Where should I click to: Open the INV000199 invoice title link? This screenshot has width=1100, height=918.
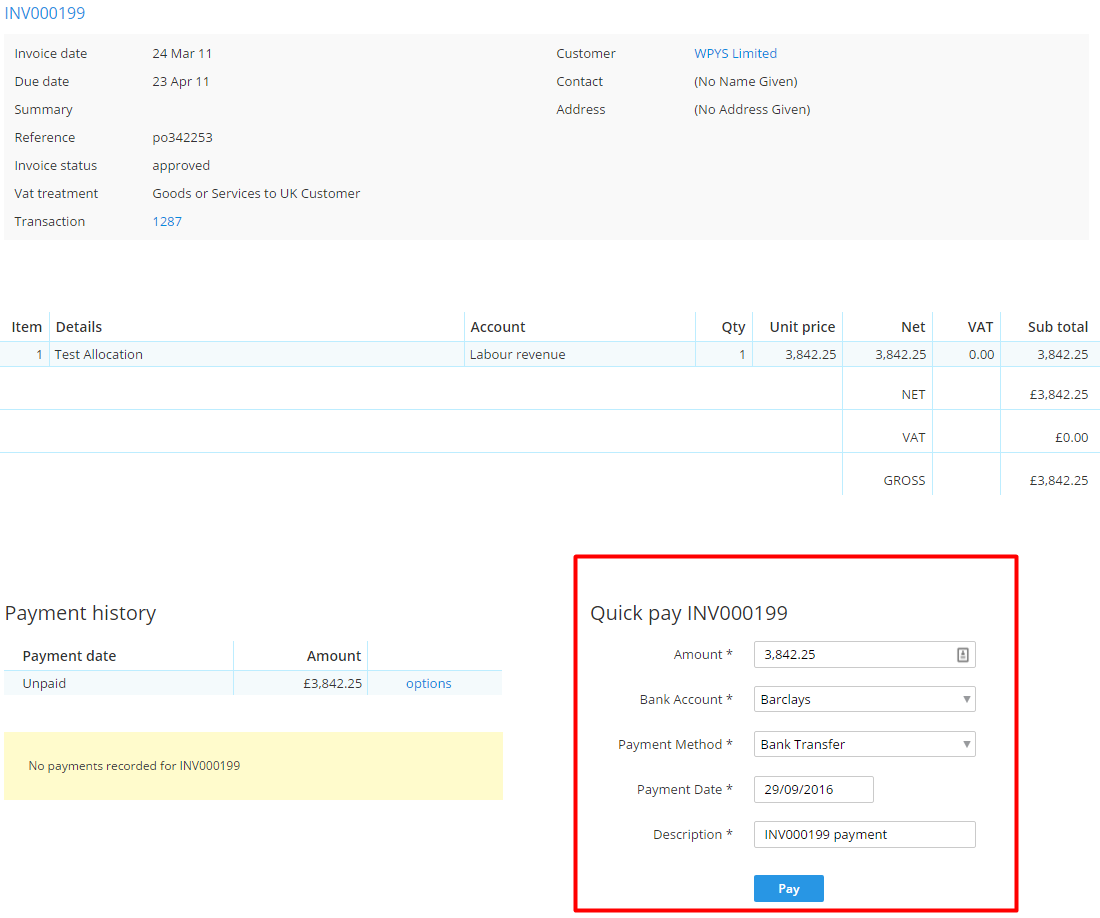click(45, 13)
